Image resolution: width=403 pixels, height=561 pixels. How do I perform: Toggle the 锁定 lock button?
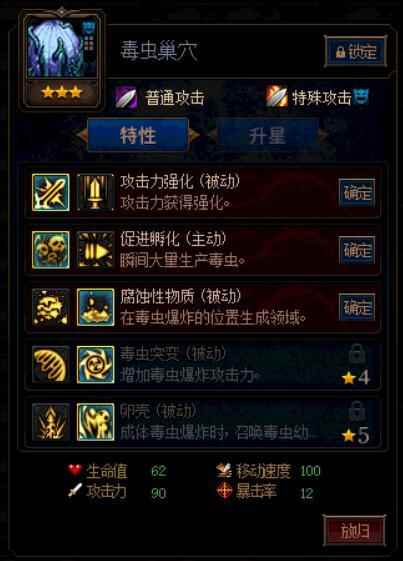click(355, 51)
